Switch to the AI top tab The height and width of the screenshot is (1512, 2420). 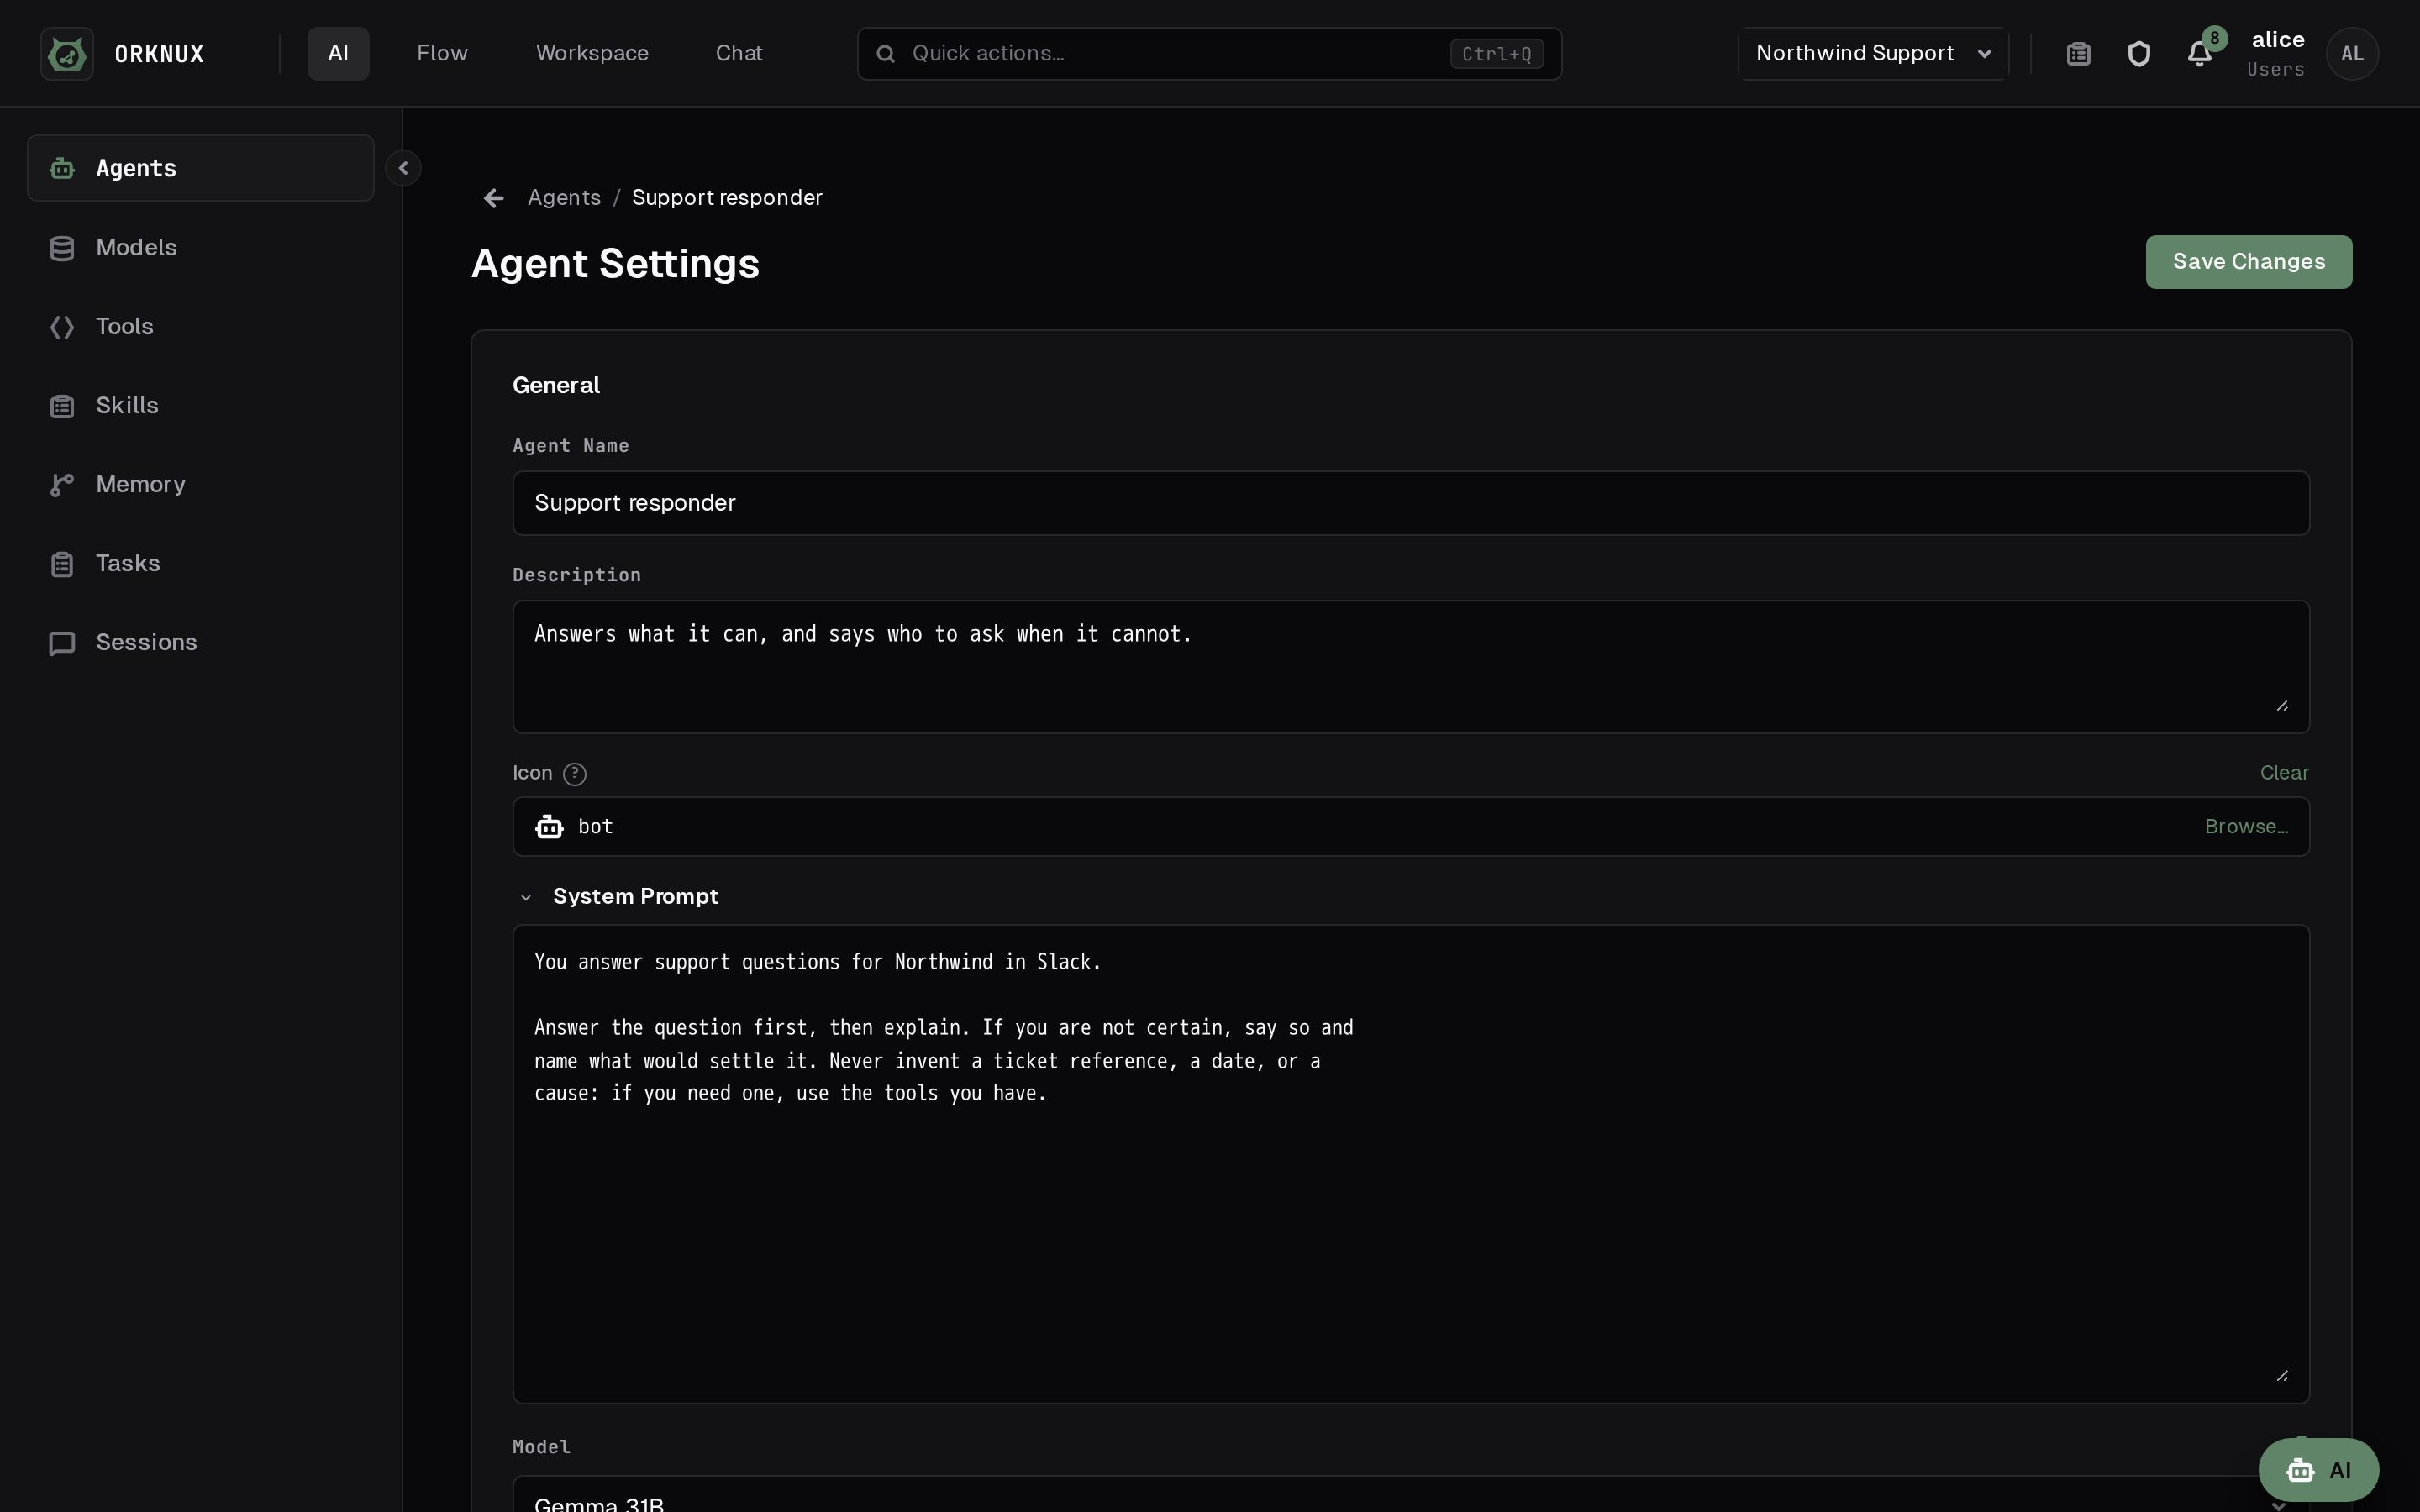tap(338, 53)
